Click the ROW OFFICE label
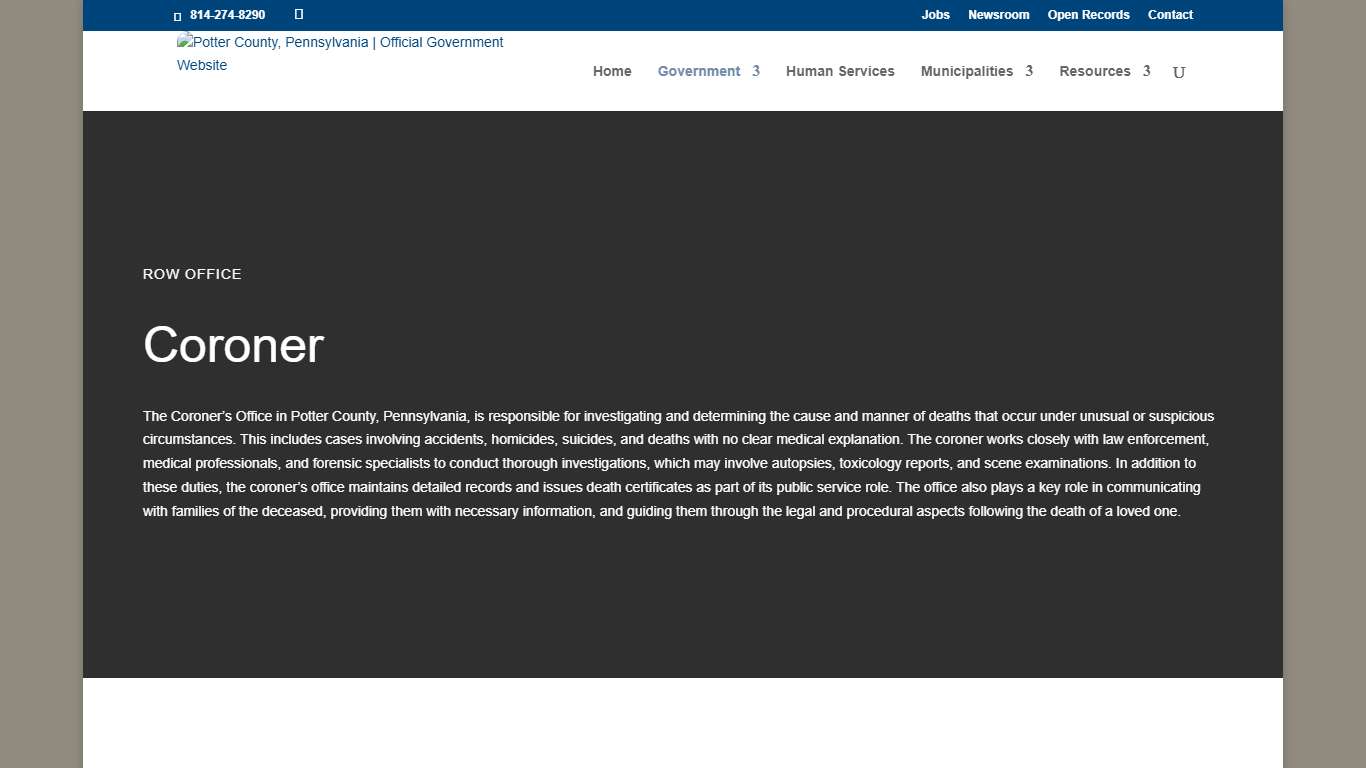Image resolution: width=1366 pixels, height=768 pixels. click(192, 274)
